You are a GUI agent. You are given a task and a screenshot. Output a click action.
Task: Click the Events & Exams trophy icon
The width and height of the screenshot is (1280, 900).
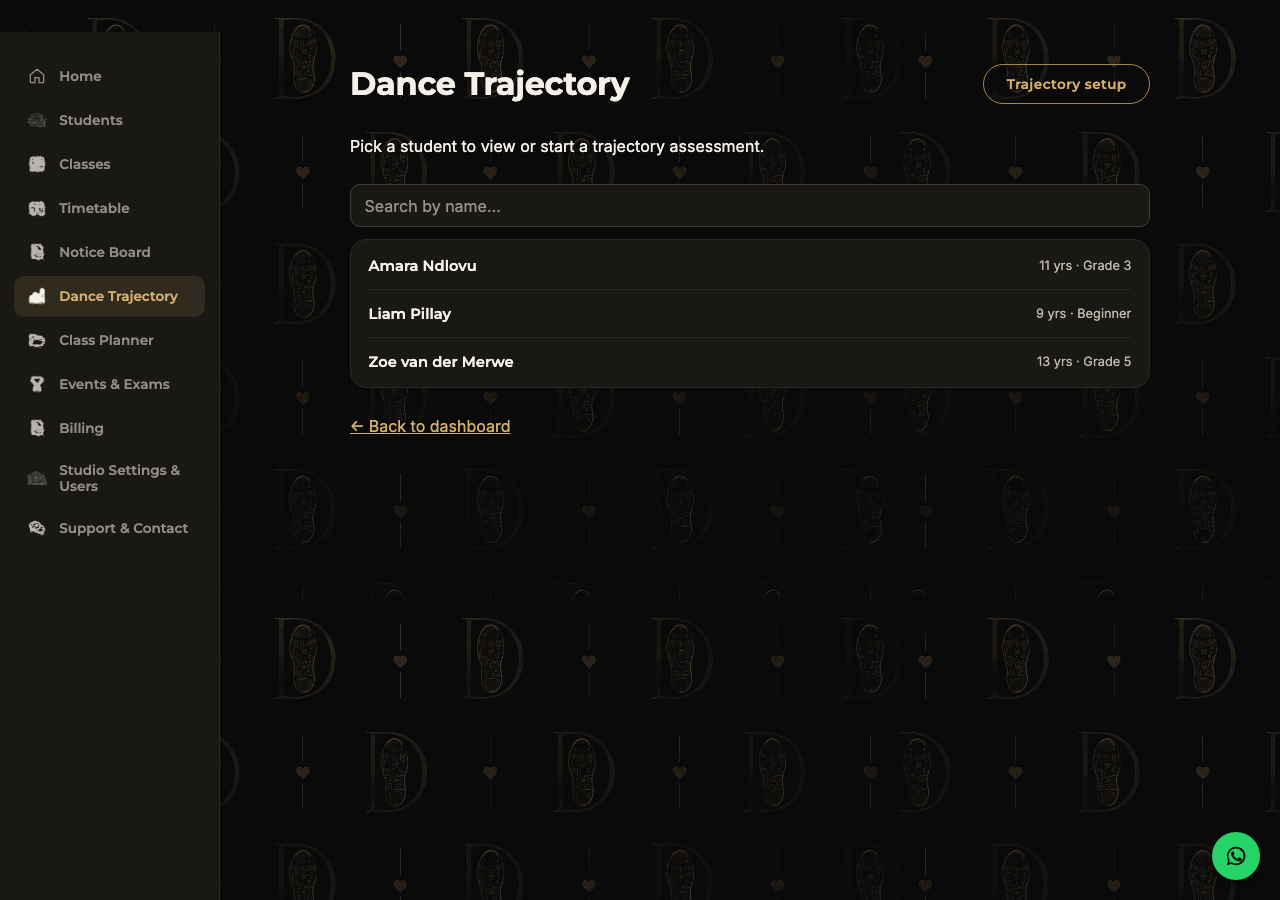pyautogui.click(x=37, y=384)
